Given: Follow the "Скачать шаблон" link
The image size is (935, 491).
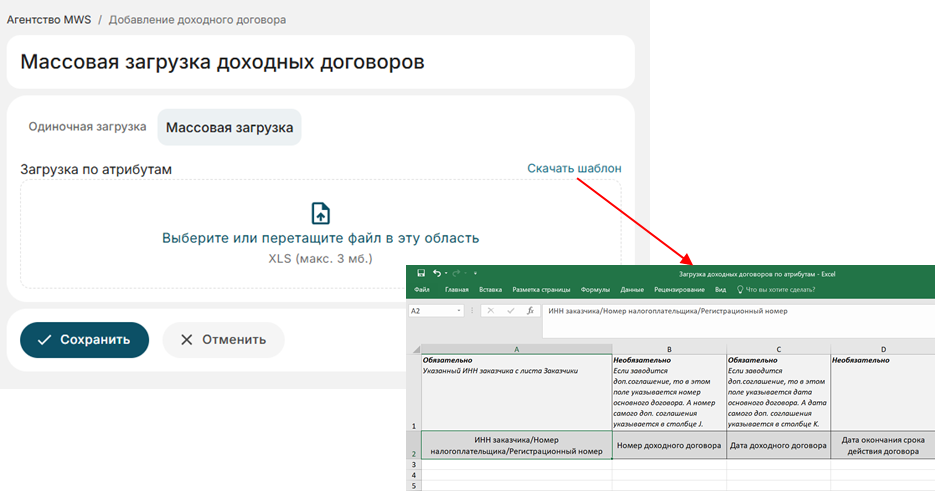Looking at the screenshot, I should 574,169.
